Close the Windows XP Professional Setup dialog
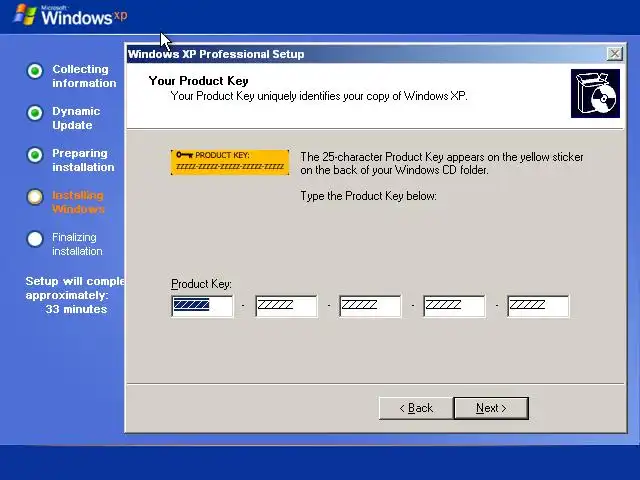Viewport: 640px width, 480px height. [x=615, y=54]
